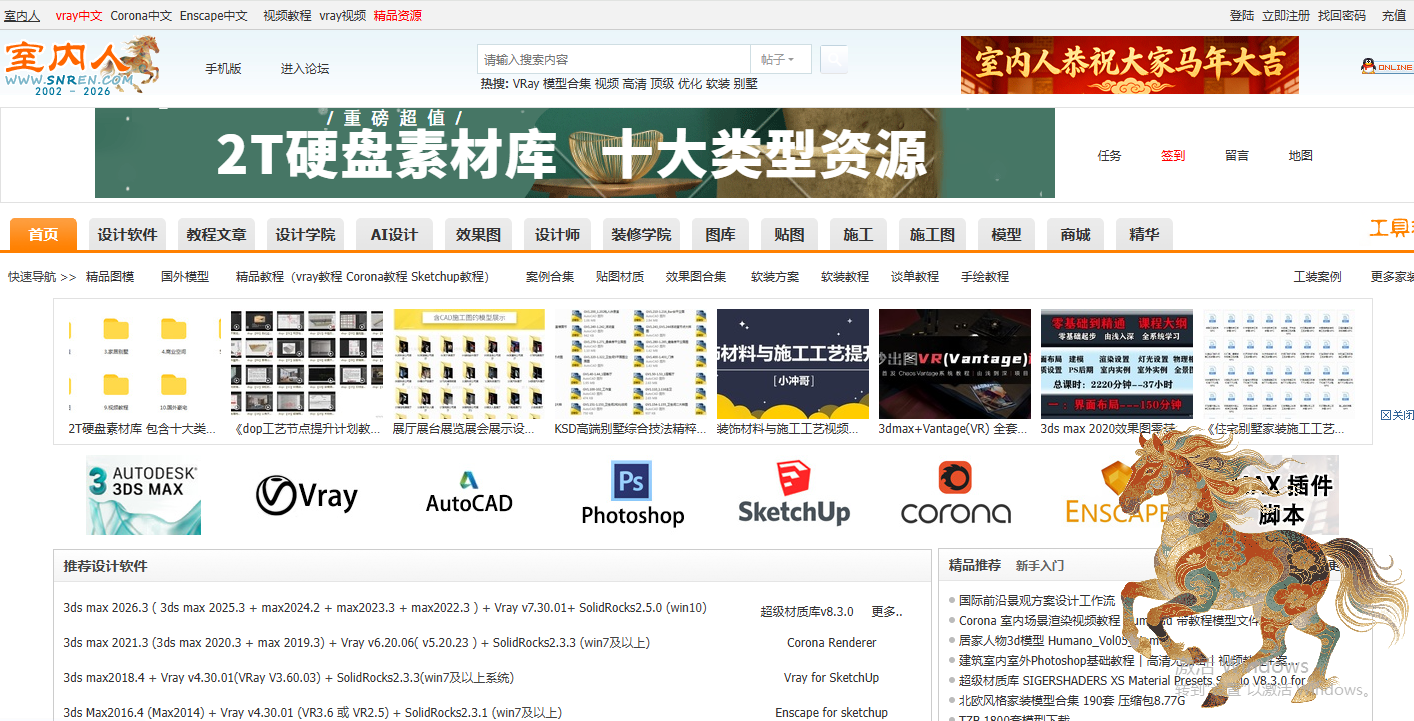Image resolution: width=1414 pixels, height=721 pixels.
Task: Click the red 签到 check-in link
Action: 1173,156
